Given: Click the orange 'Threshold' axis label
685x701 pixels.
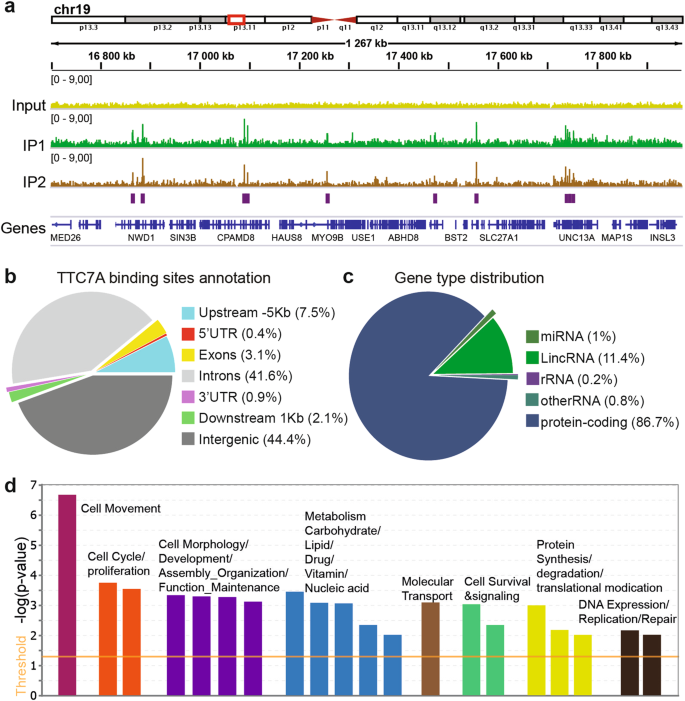Looking at the screenshot, I should (21, 666).
